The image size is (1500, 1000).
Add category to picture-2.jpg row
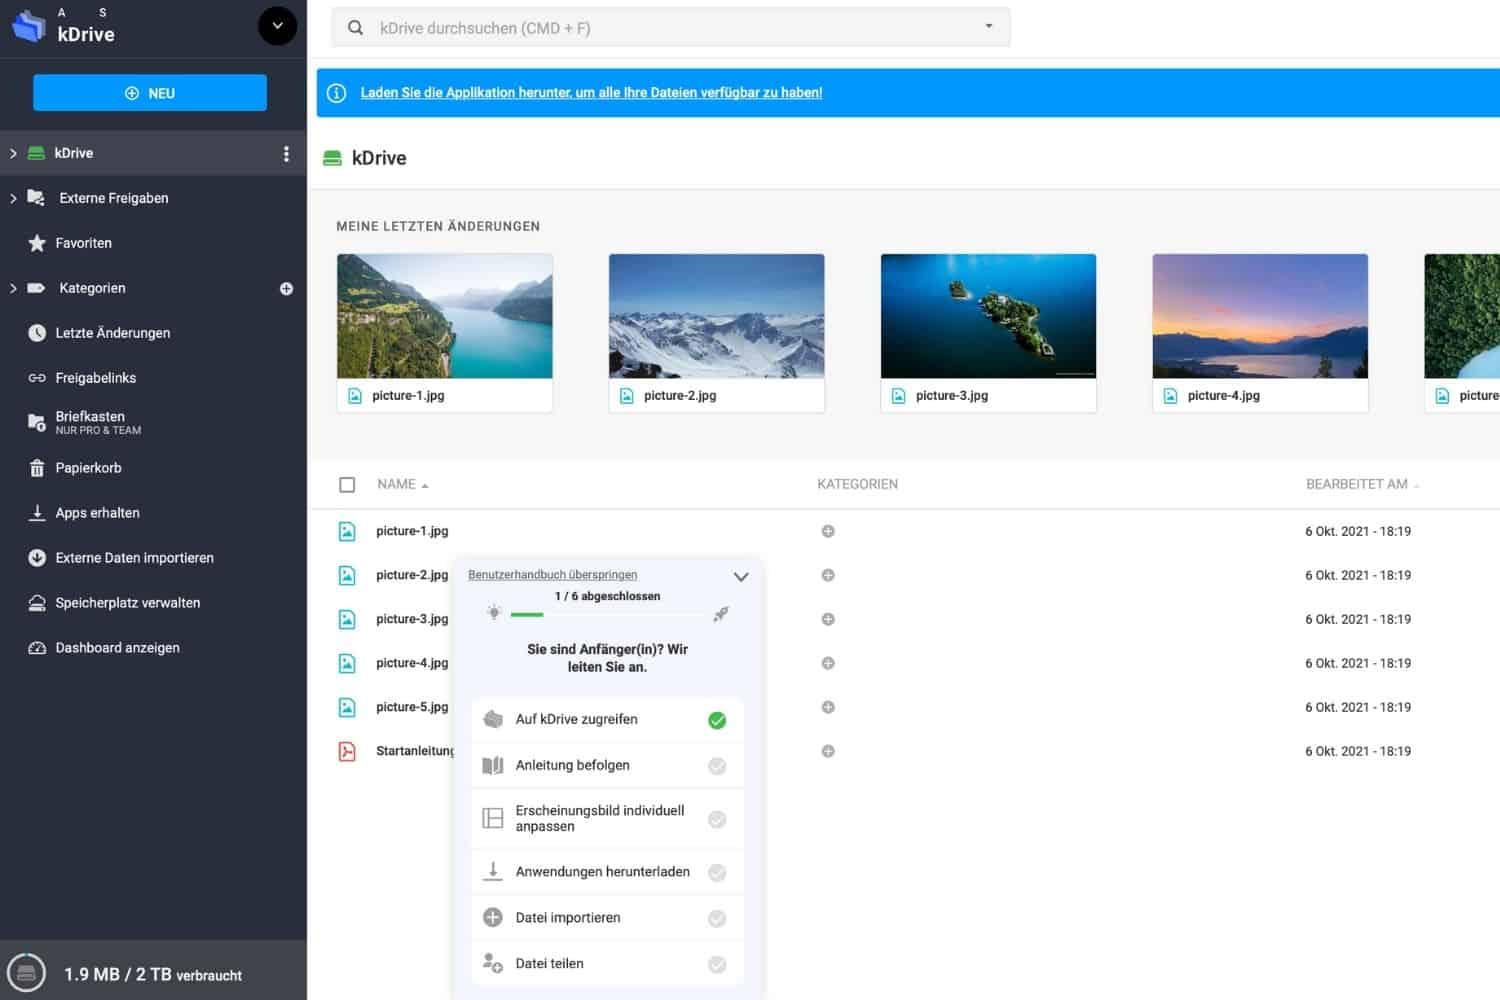coord(828,575)
